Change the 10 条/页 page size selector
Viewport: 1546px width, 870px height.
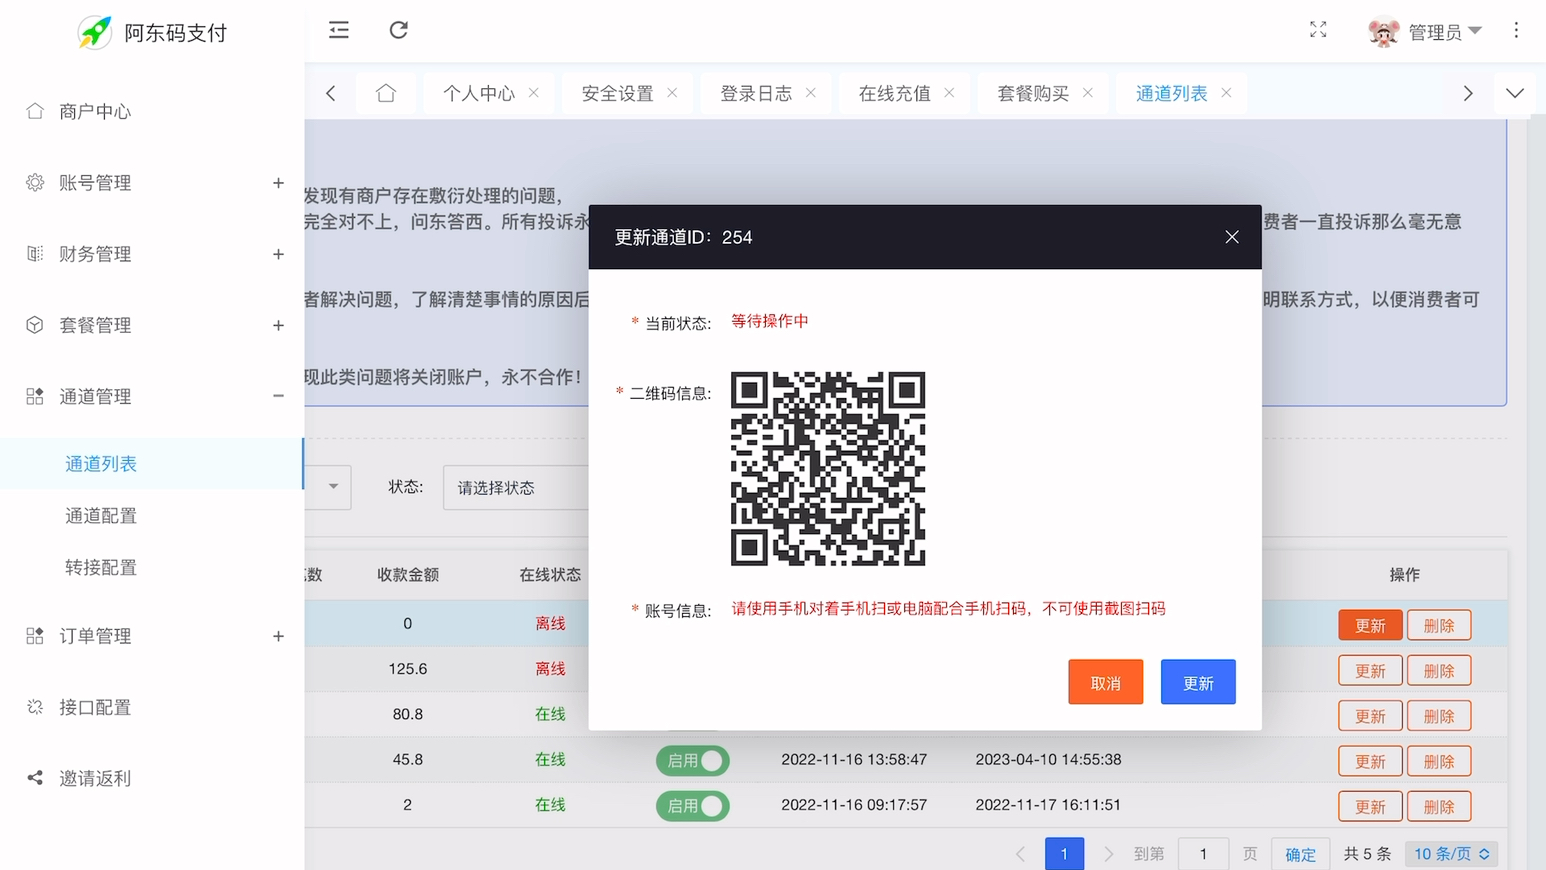(1451, 854)
